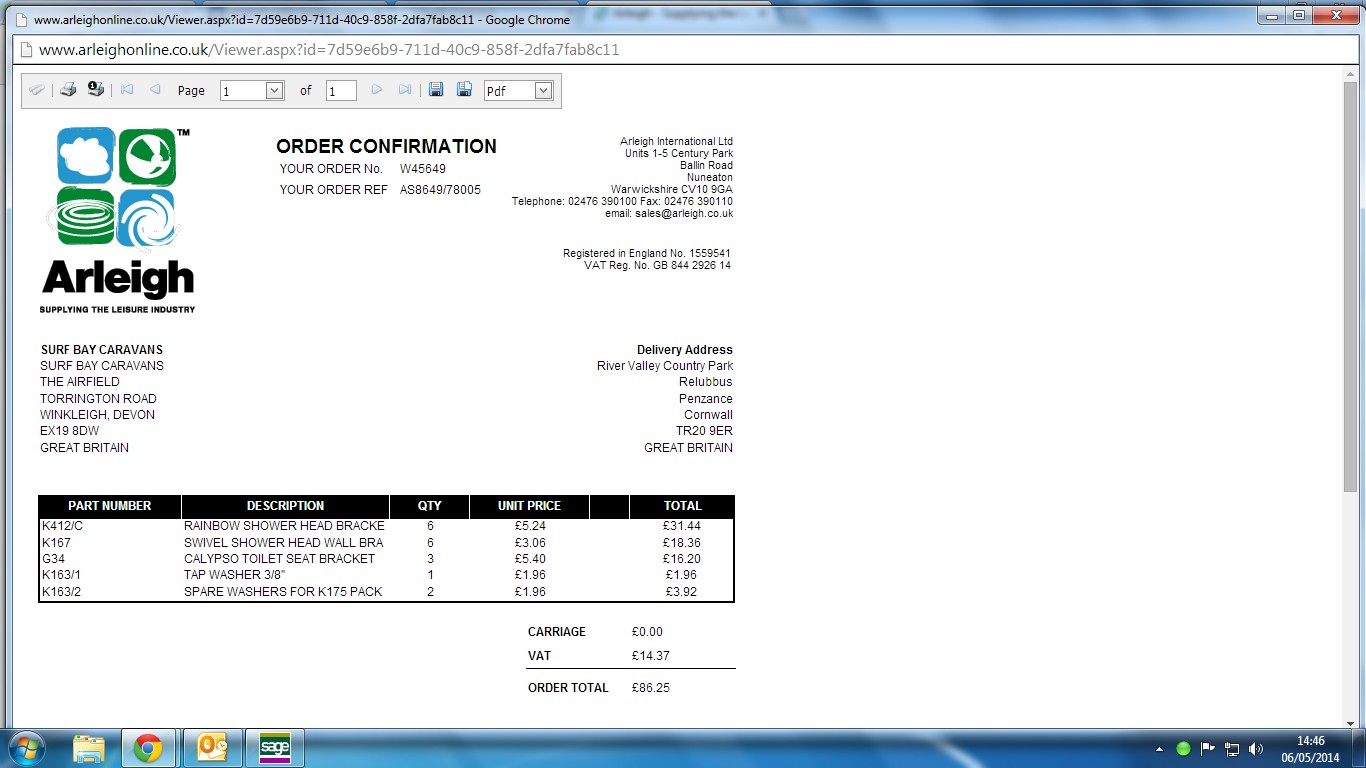
Task: Click SWIVEL SHOWER HEAD WALL BRA description
Action: coord(284,543)
